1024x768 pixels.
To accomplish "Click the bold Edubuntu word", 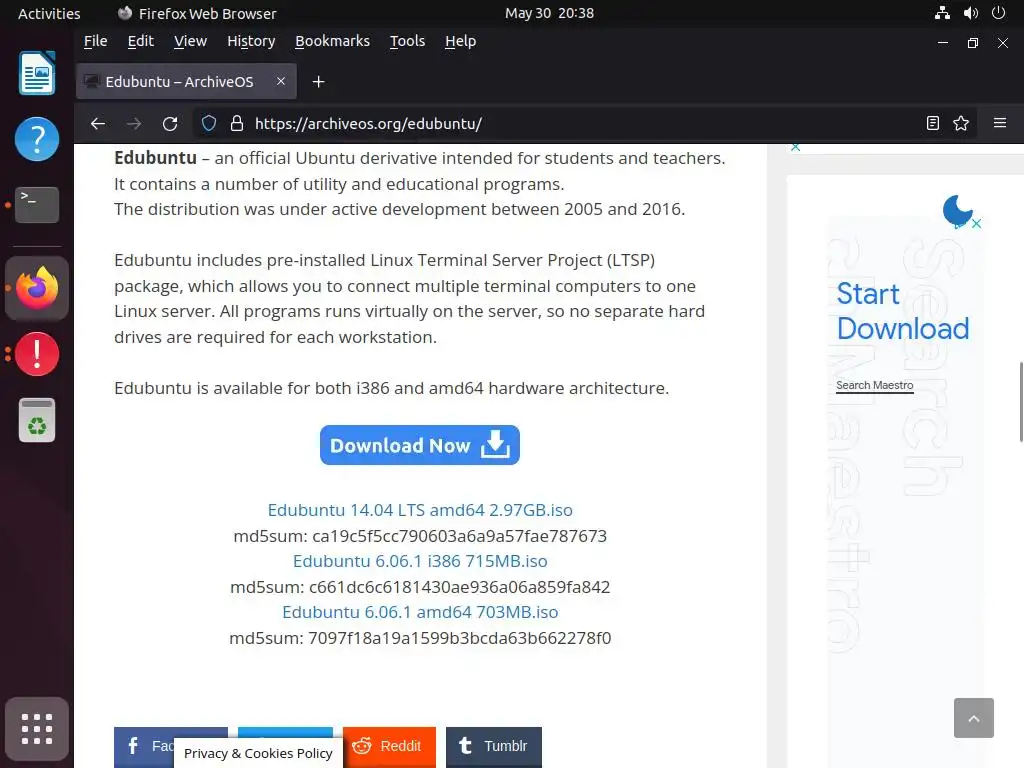I will (155, 158).
